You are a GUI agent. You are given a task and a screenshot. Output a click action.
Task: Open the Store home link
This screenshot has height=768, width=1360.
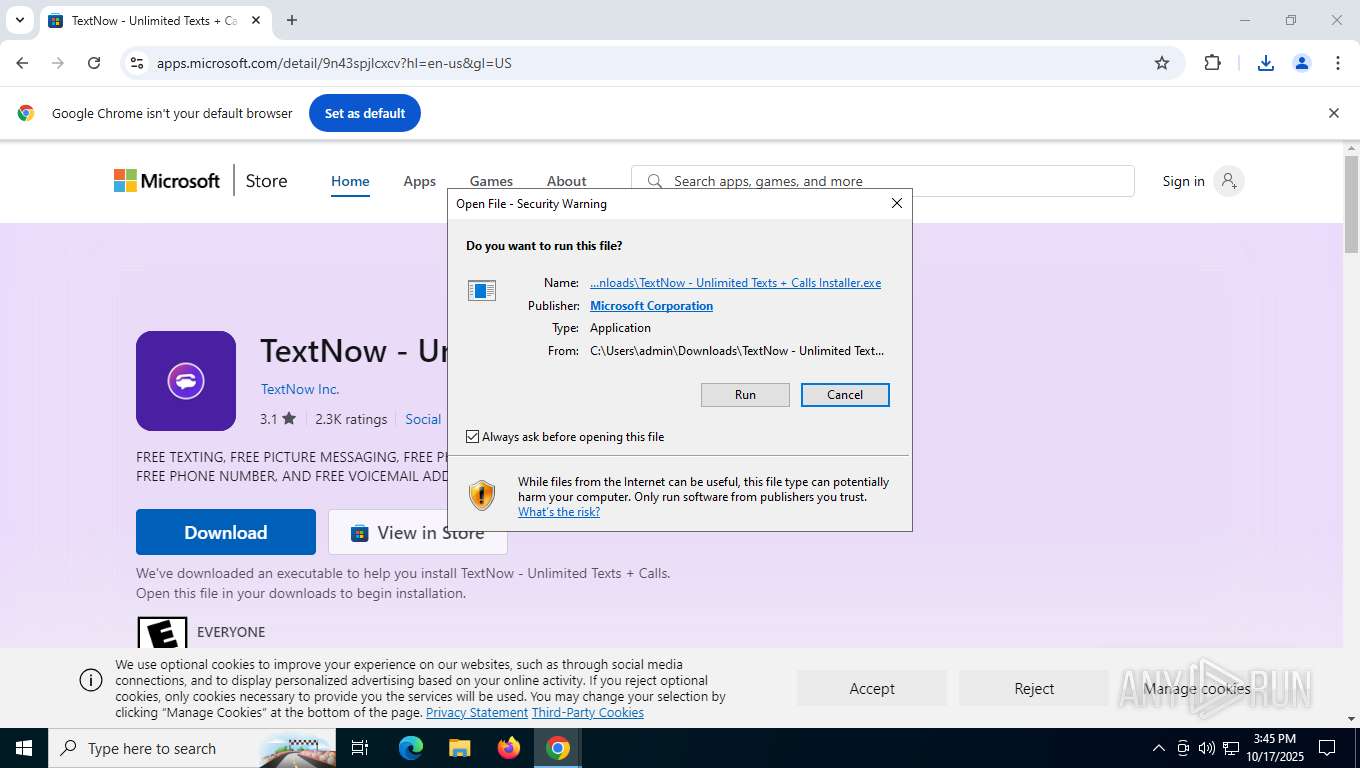(x=266, y=181)
